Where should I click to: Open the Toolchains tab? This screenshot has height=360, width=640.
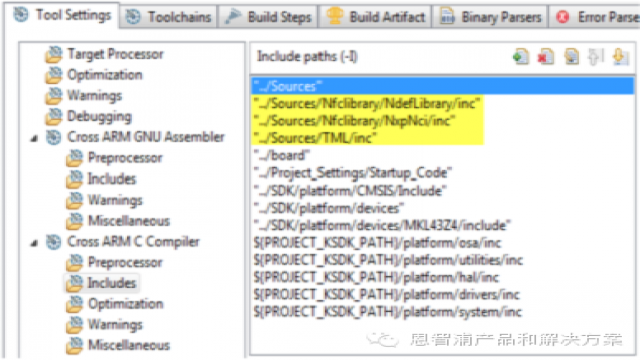(x=168, y=17)
